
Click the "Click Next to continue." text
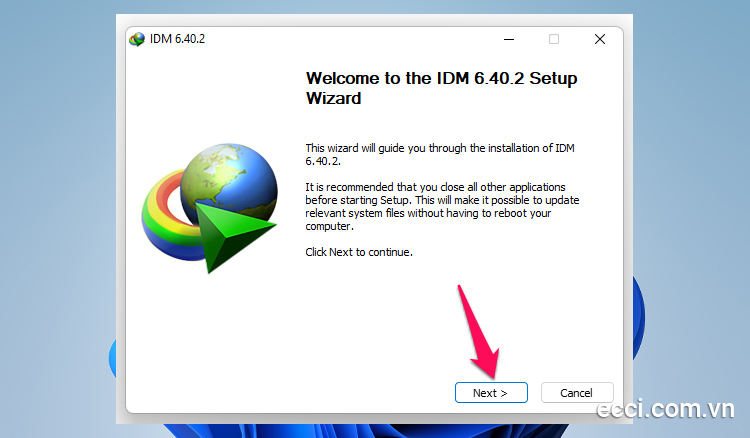tap(359, 252)
